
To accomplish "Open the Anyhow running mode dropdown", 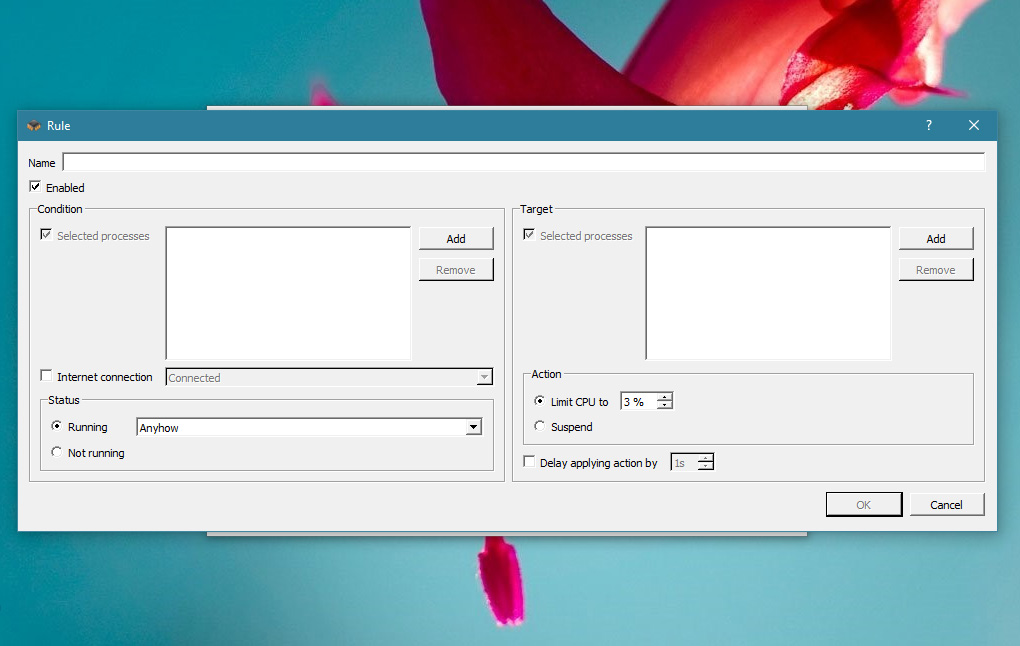I will click(473, 428).
